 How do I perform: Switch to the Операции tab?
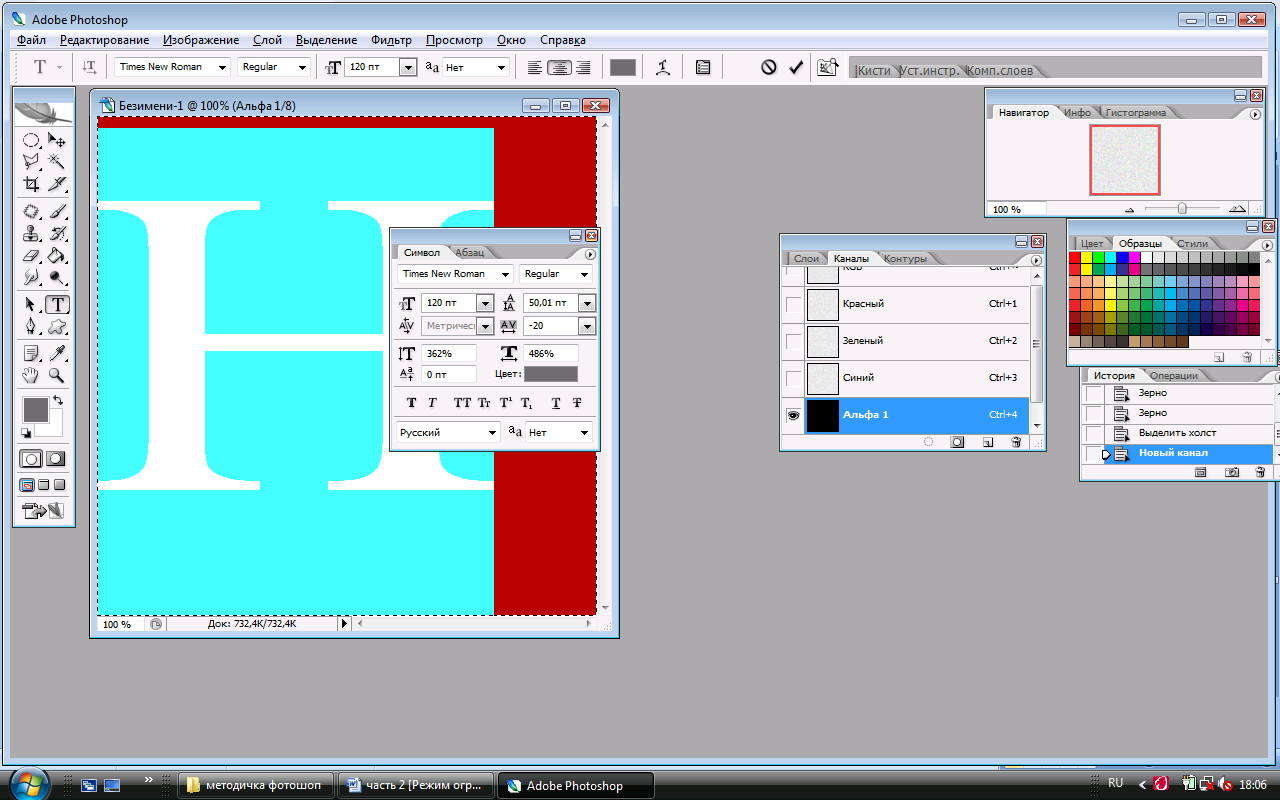point(1173,376)
